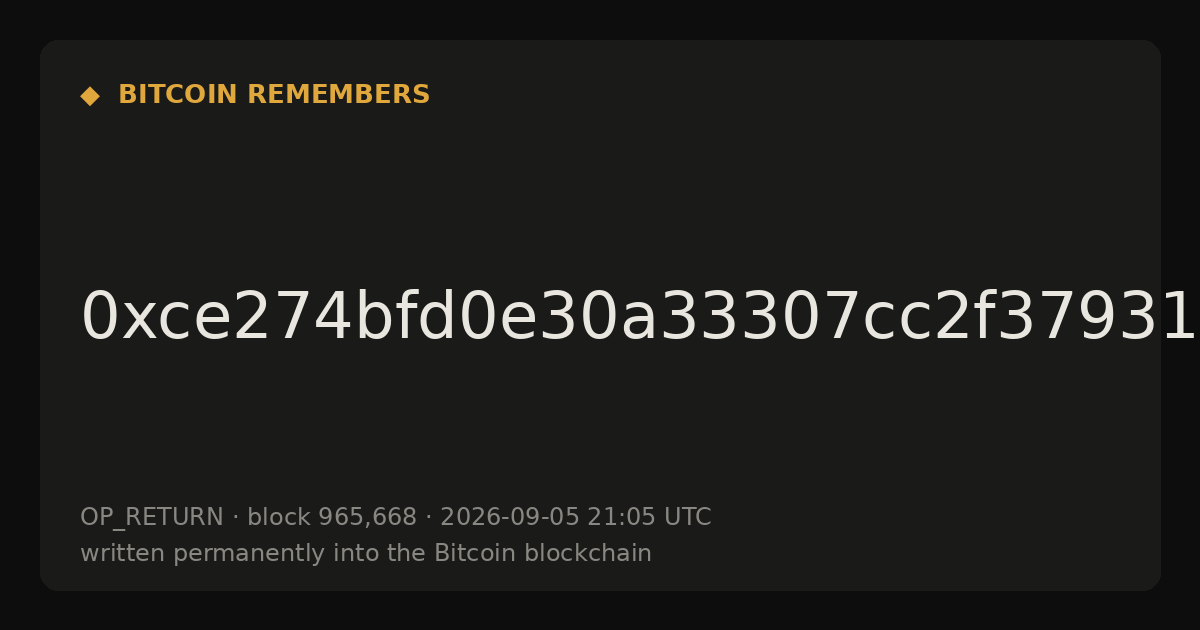This screenshot has width=1200, height=630.
Task: Click the word block in the metadata line
Action: (279, 518)
